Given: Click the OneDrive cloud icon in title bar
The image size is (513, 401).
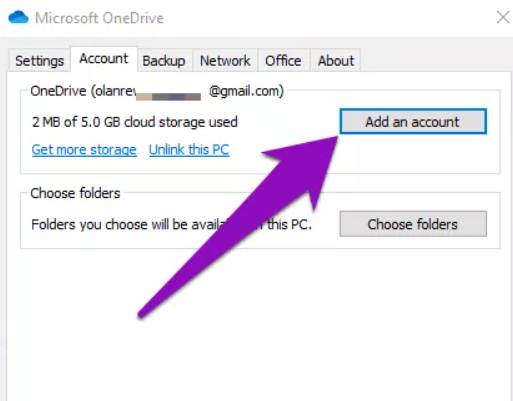Looking at the screenshot, I should pos(19,18).
